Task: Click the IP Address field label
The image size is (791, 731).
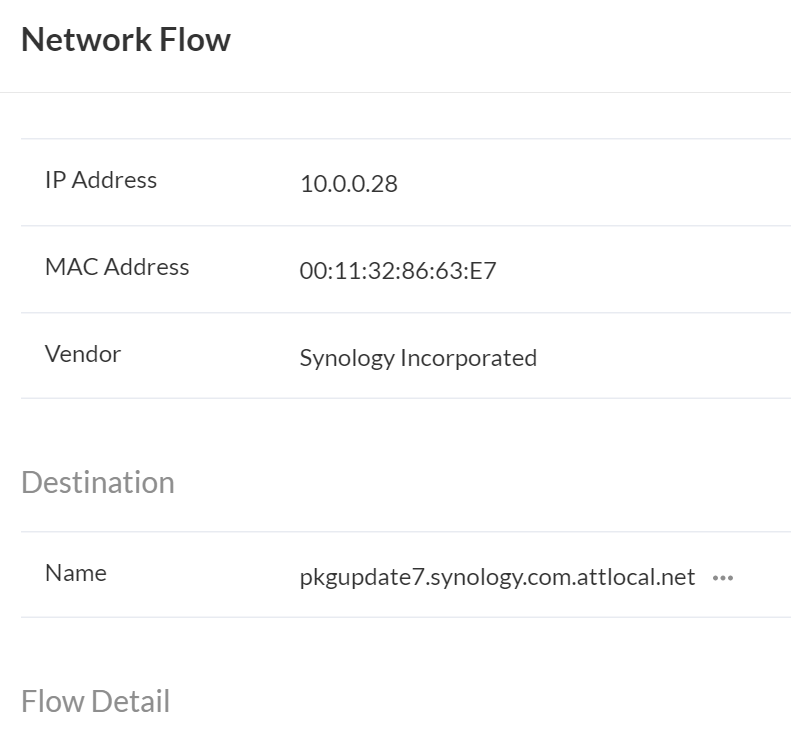Action: 101,180
